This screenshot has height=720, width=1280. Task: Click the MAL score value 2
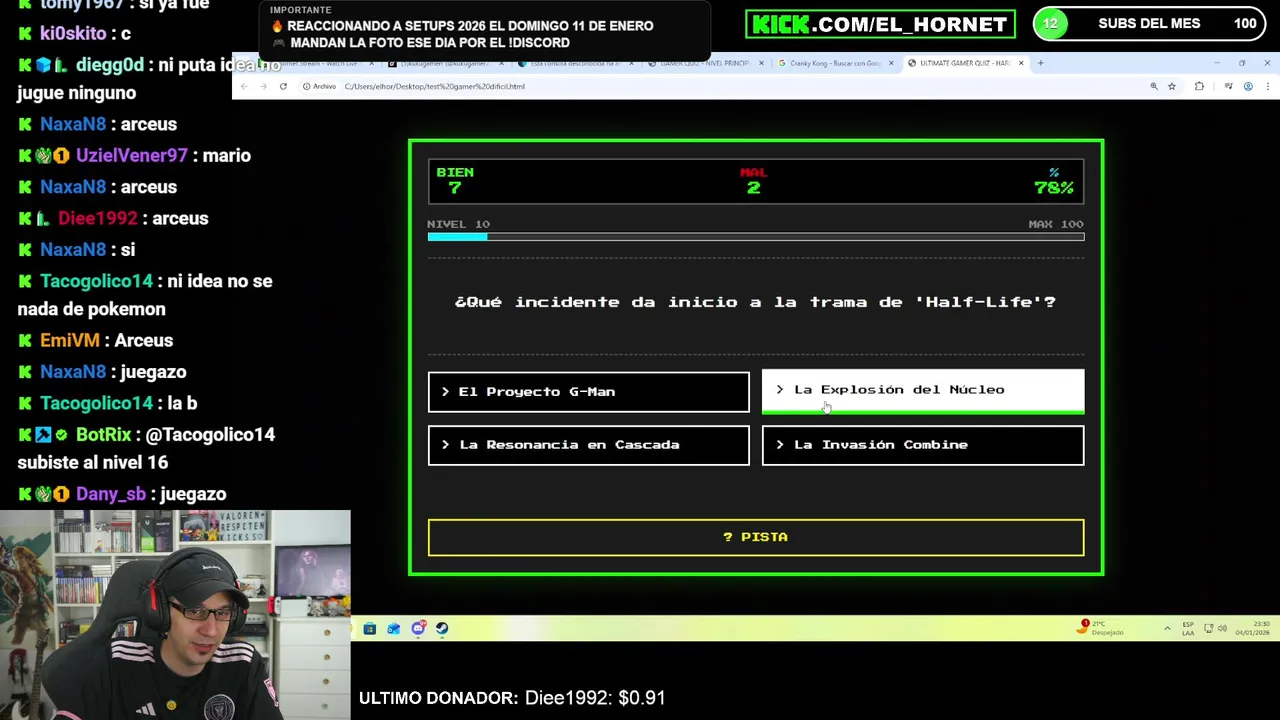click(753, 188)
